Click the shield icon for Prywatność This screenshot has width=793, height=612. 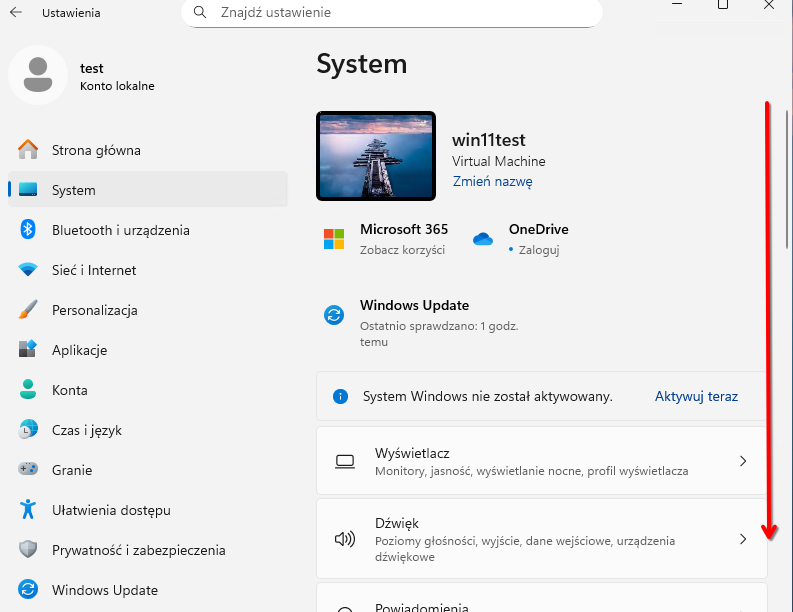(28, 549)
